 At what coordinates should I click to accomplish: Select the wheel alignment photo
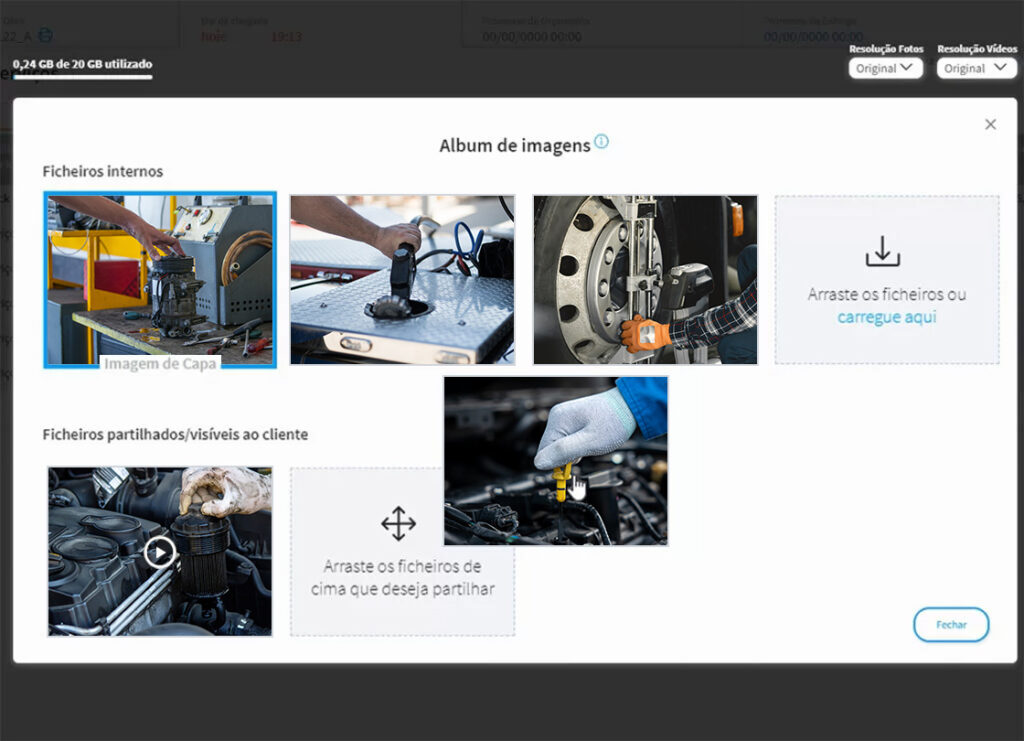pyautogui.click(x=645, y=280)
